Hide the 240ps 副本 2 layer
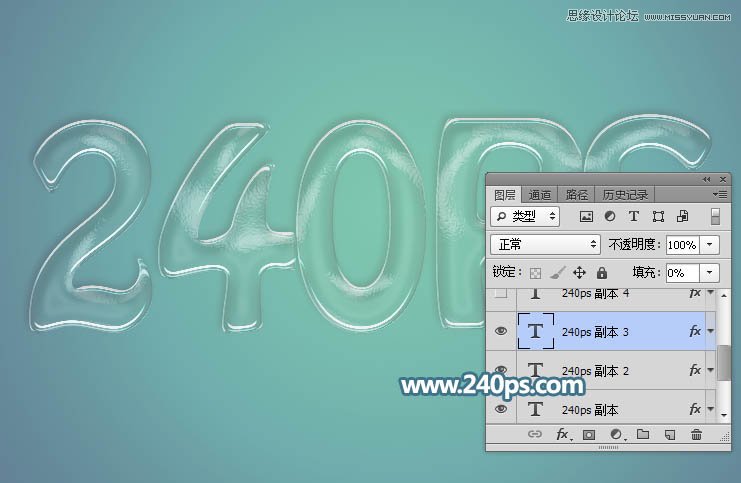The height and width of the screenshot is (483, 741). (501, 370)
